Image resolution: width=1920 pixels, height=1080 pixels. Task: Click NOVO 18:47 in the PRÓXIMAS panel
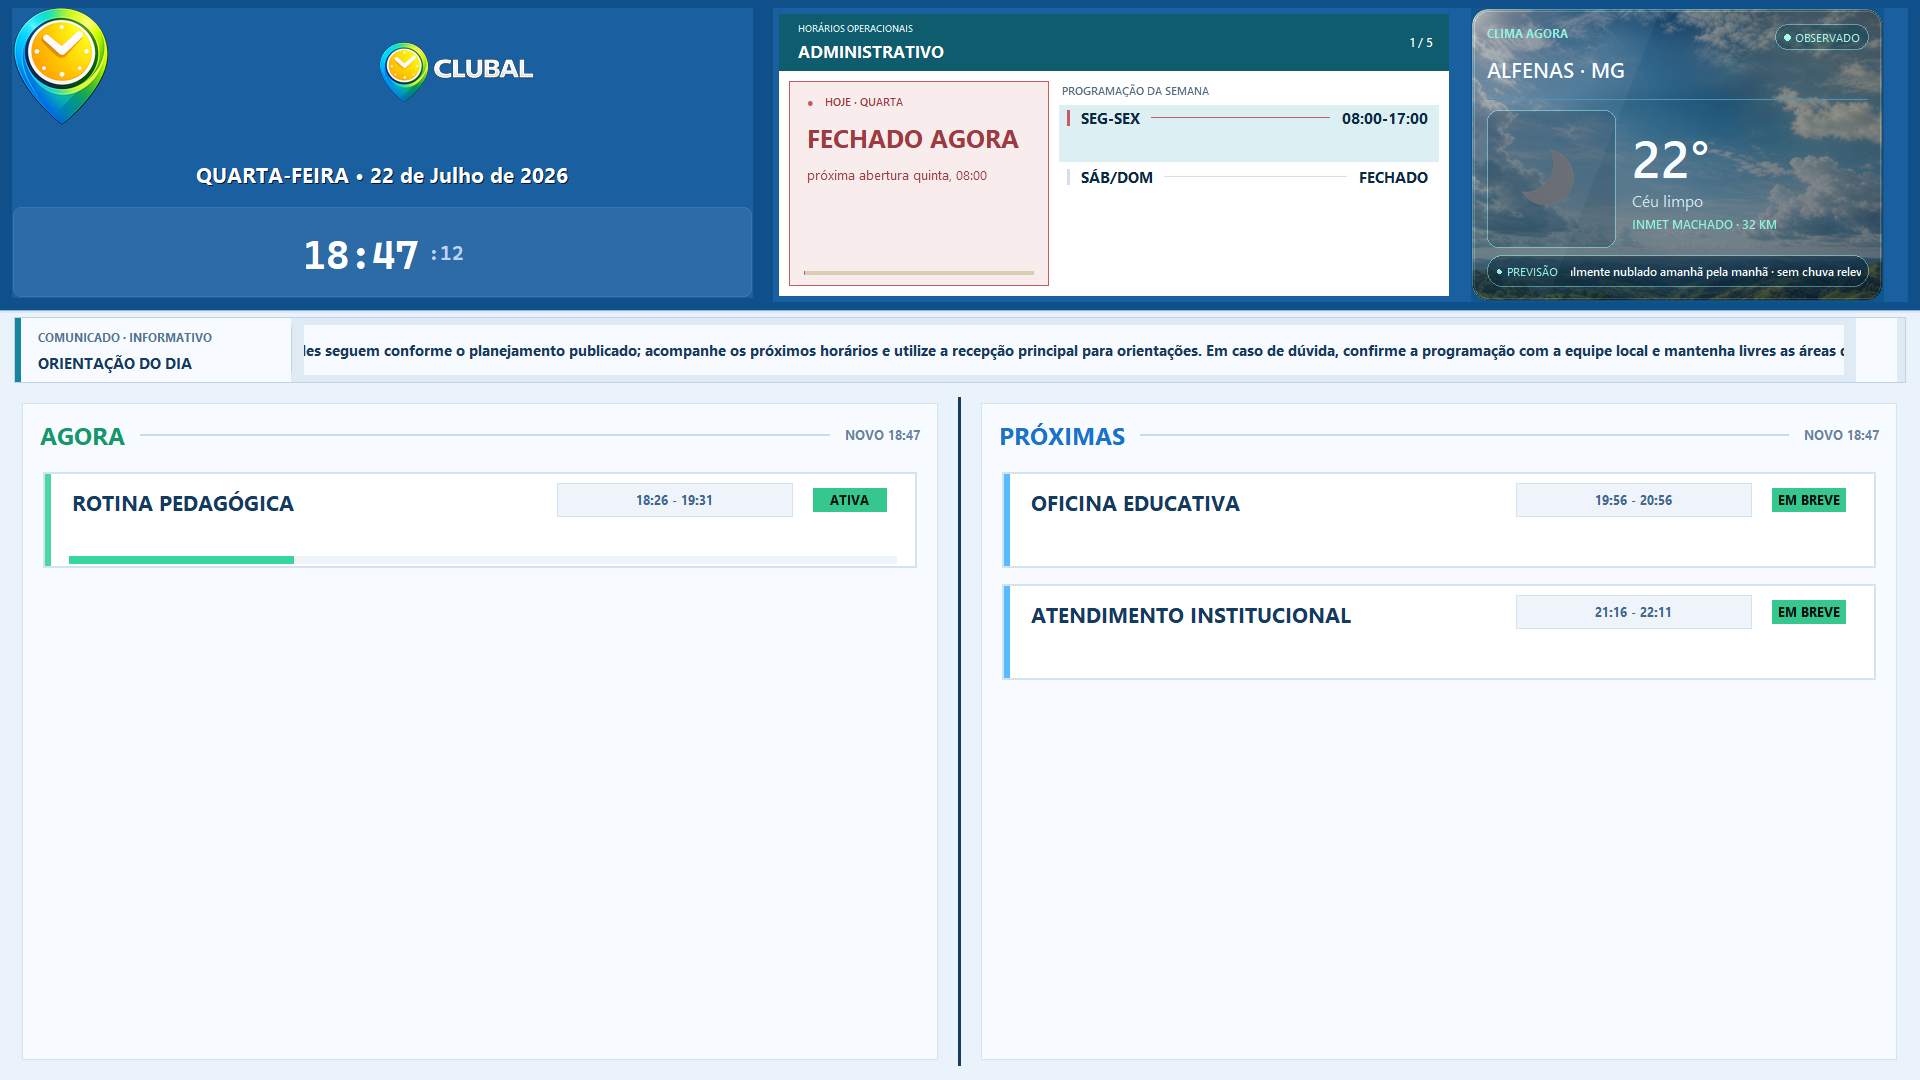pos(1841,436)
